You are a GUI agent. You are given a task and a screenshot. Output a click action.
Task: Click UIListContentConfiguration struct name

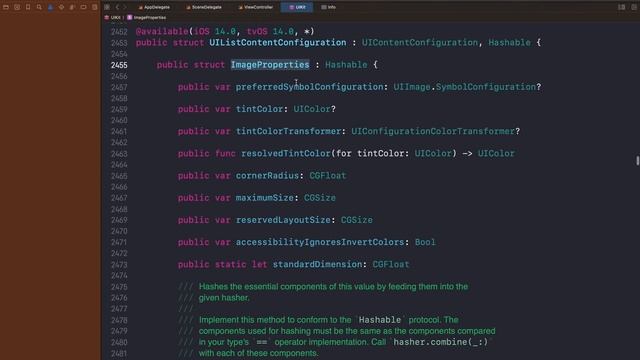coord(278,42)
